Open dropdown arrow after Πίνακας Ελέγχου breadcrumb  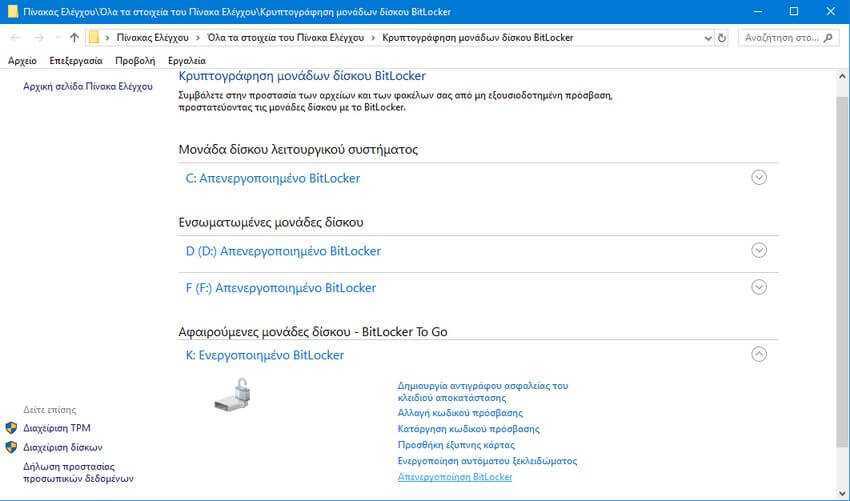click(198, 37)
